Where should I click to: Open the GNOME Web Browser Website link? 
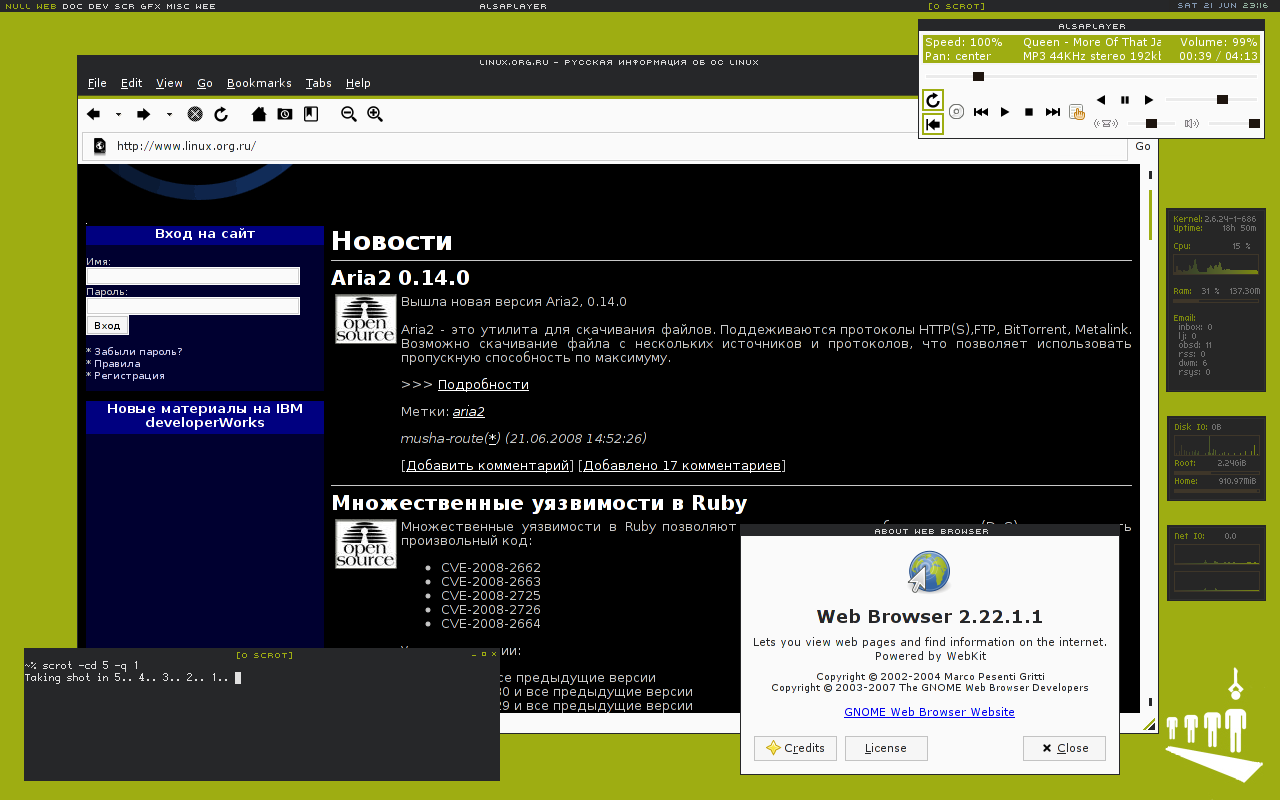tap(929, 712)
